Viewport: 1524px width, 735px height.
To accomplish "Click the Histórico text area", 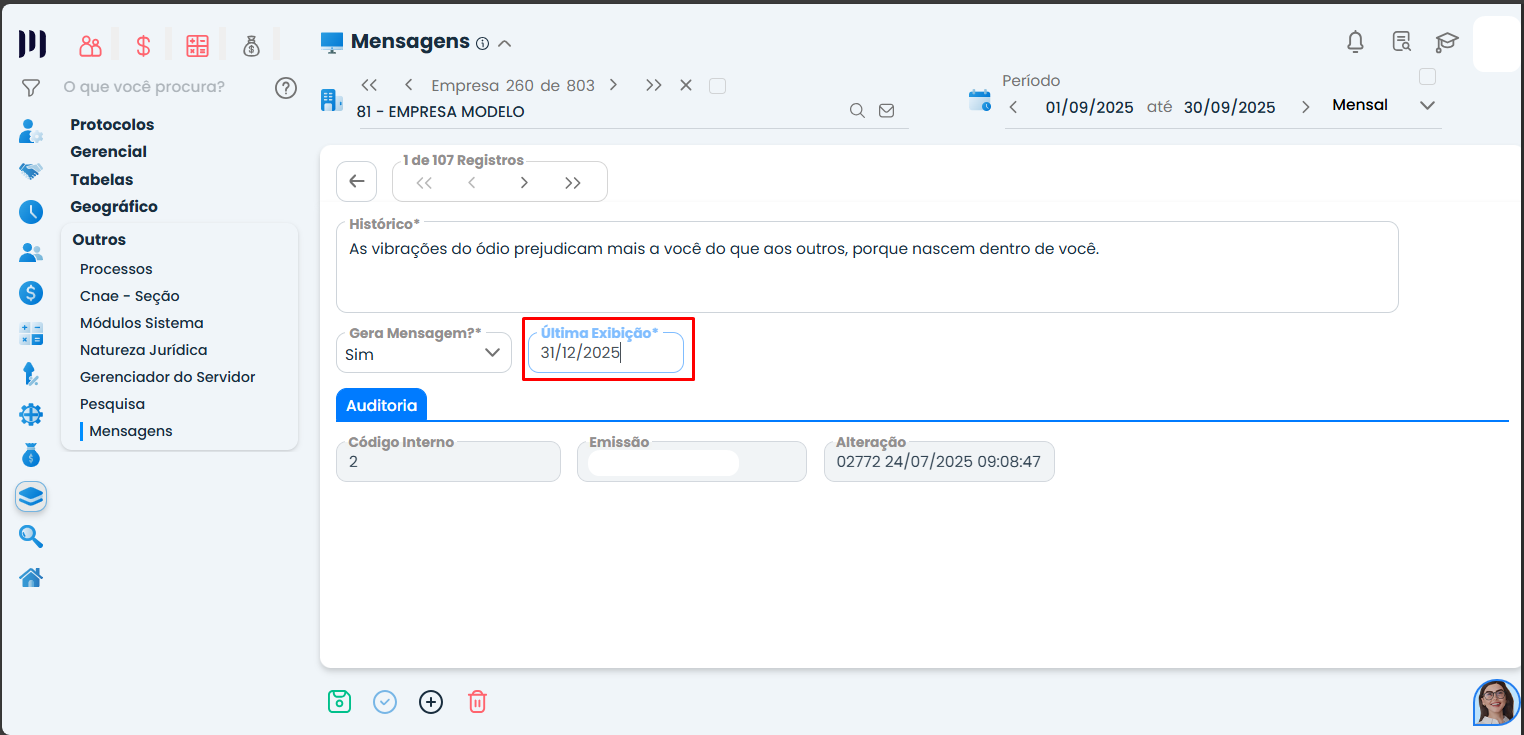I will point(867,267).
